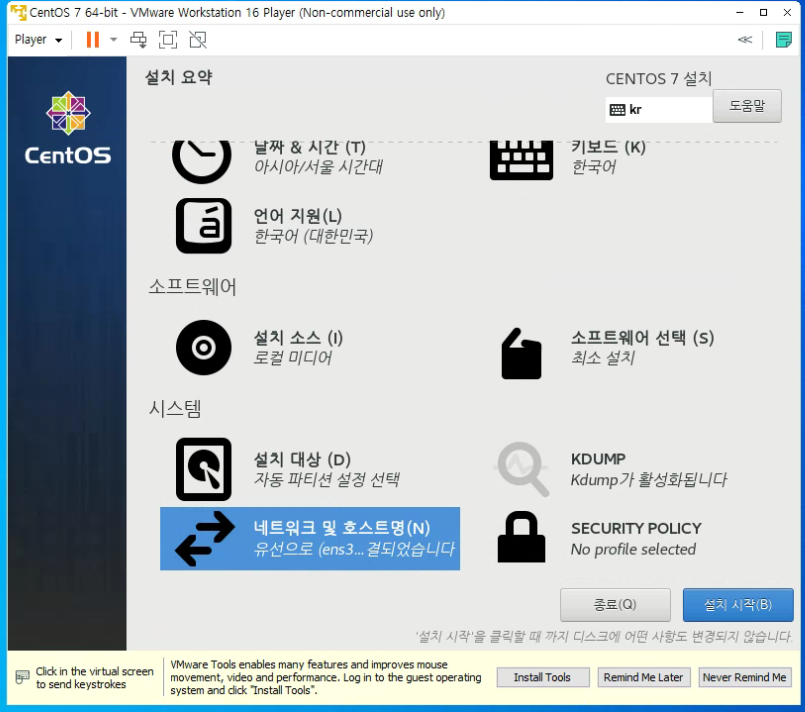Select 소프트웨어 선택 (S) label
This screenshot has height=712, width=805.
click(642, 338)
